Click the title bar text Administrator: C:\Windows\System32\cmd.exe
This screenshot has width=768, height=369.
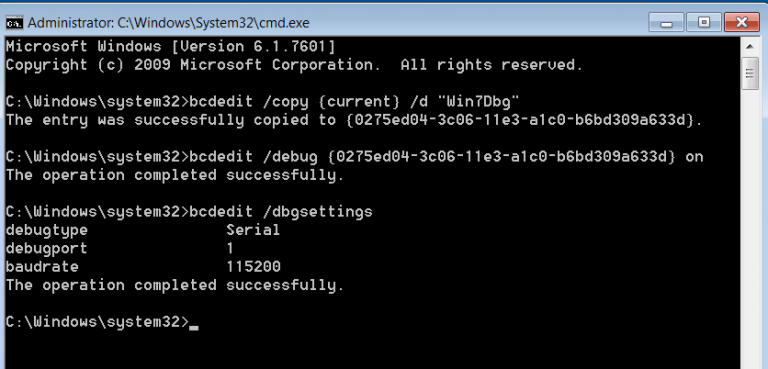click(168, 23)
